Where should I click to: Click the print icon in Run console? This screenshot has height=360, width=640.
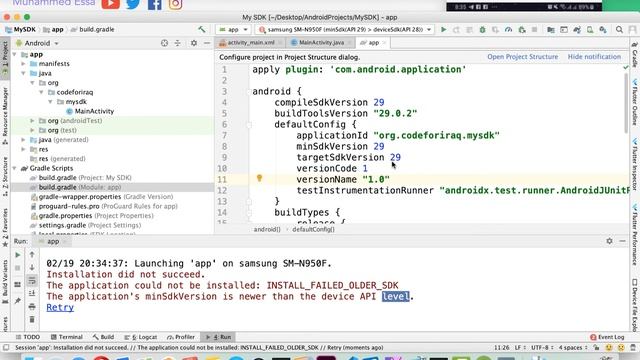(x=32, y=307)
